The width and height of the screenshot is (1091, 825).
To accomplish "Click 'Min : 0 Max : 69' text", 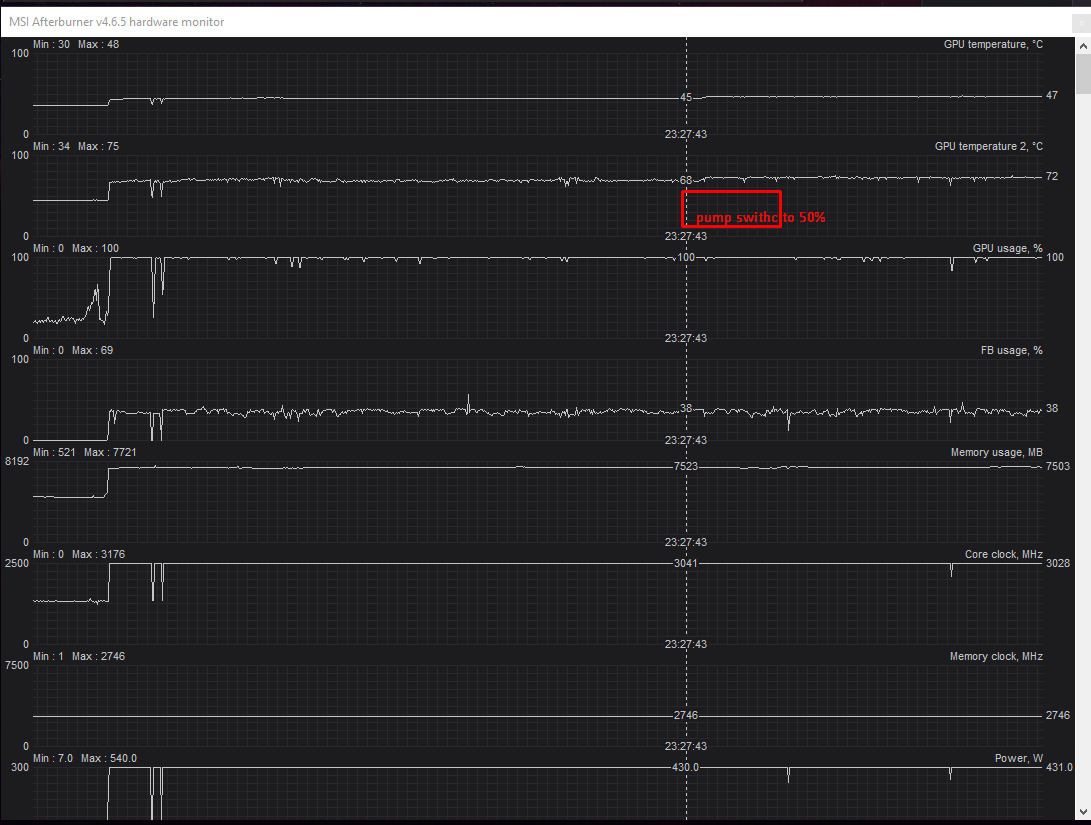I will coord(73,351).
